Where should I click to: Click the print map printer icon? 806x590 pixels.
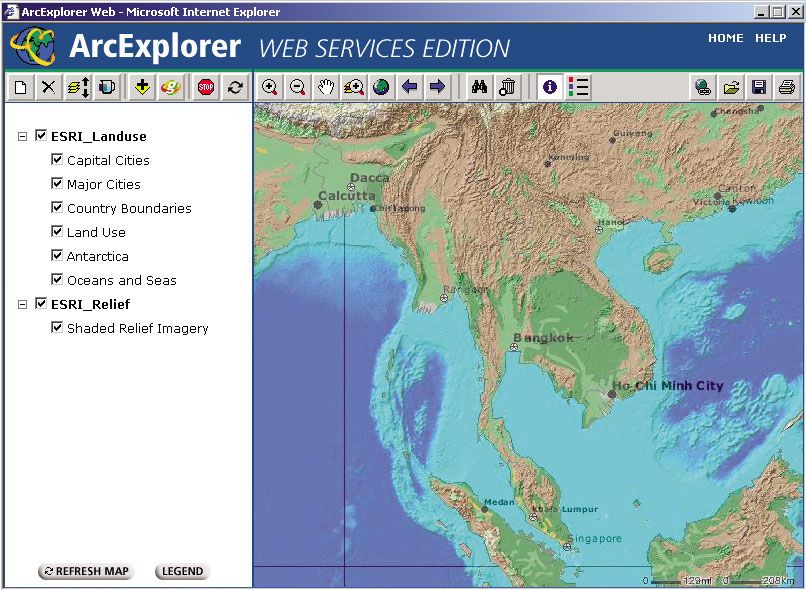click(786, 87)
